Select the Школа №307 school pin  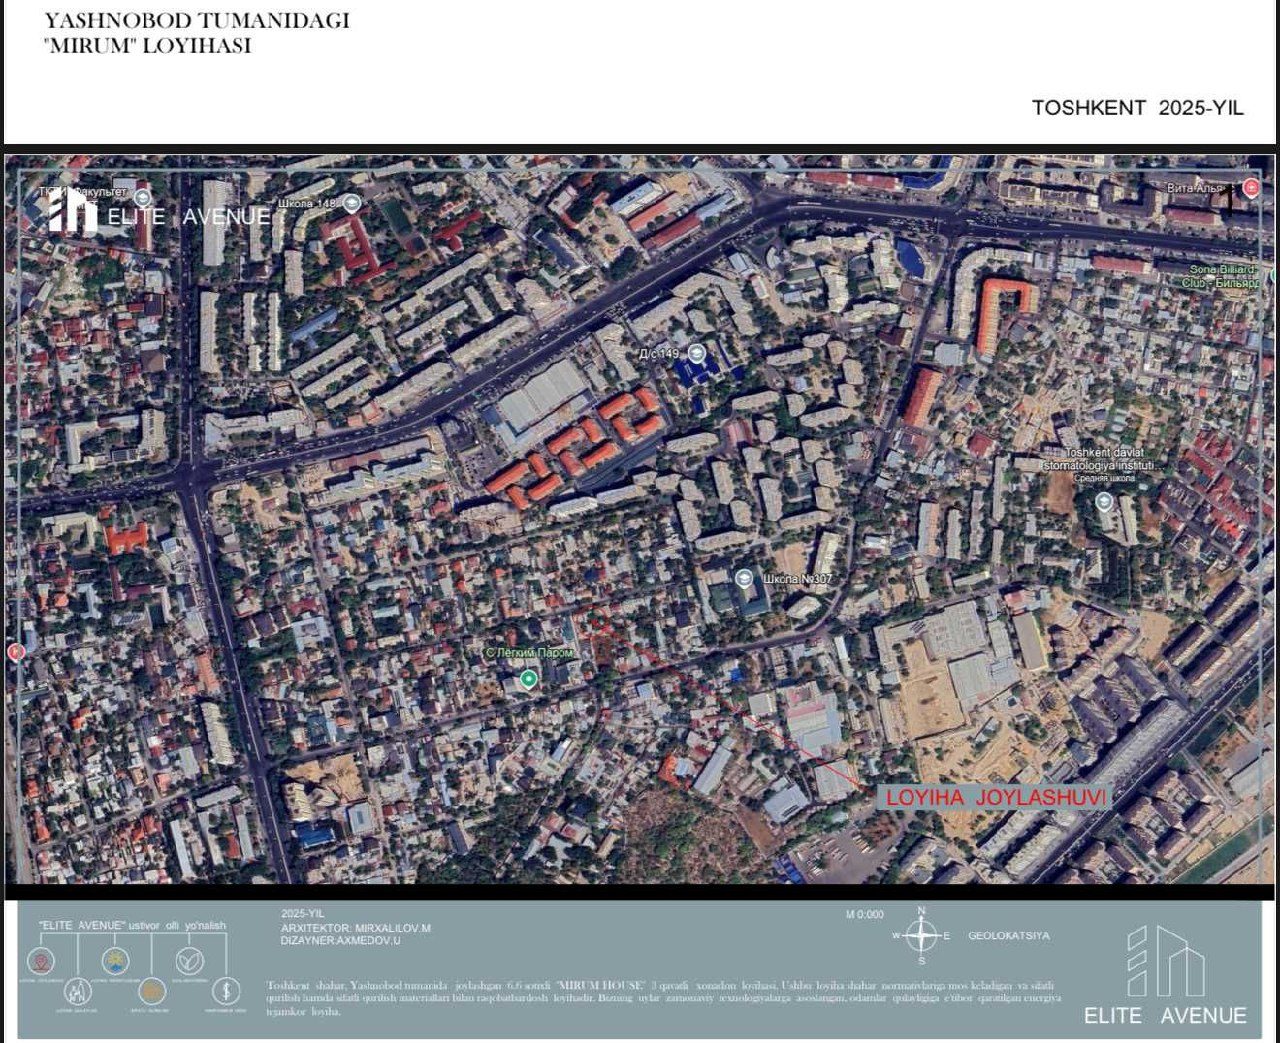(743, 579)
